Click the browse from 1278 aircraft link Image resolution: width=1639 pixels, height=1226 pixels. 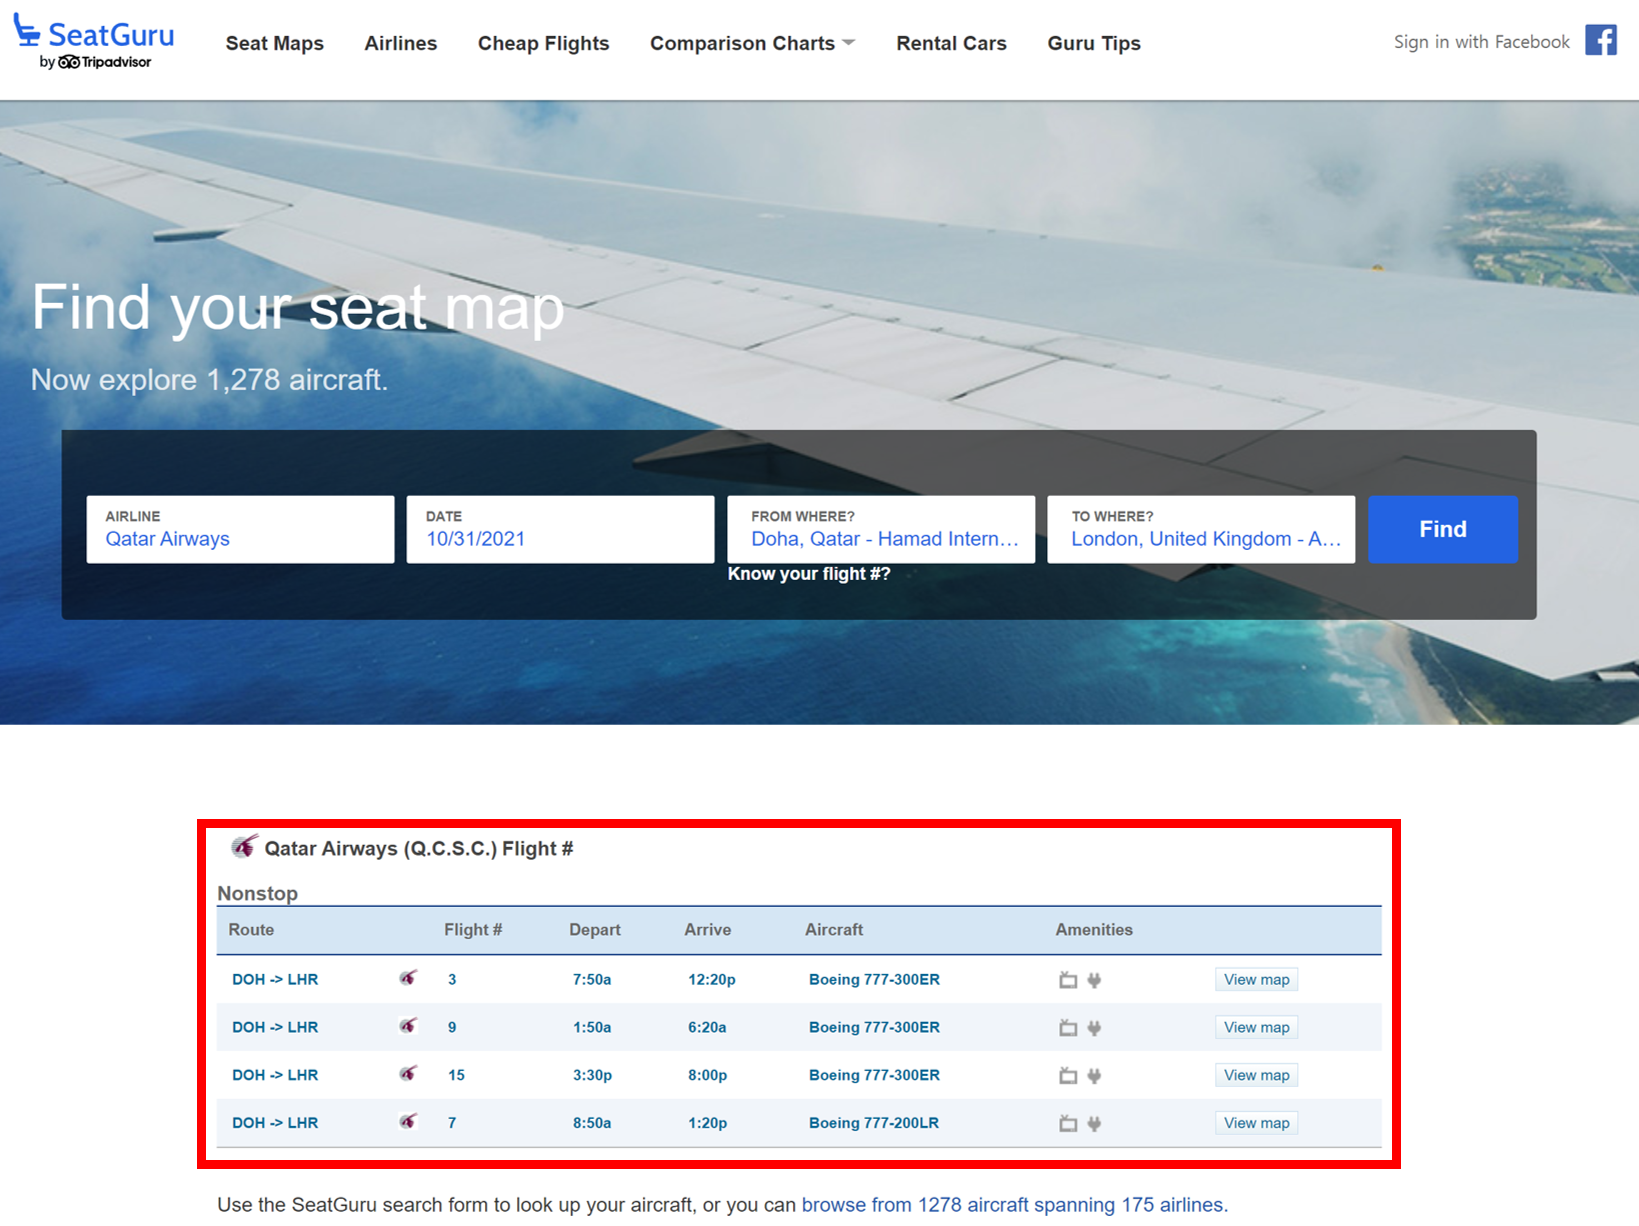point(1012,1205)
